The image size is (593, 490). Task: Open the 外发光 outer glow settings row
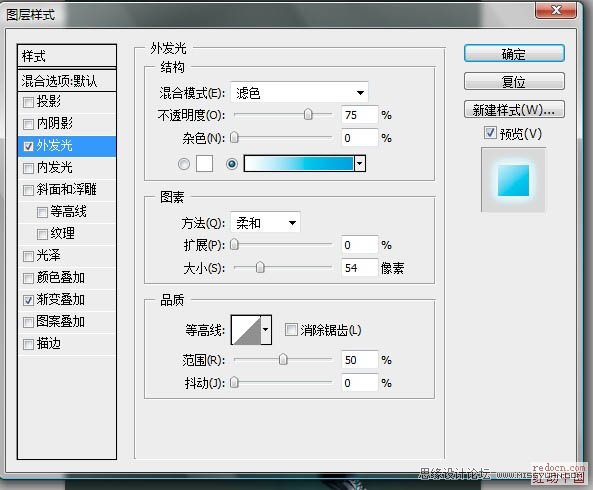[67, 146]
